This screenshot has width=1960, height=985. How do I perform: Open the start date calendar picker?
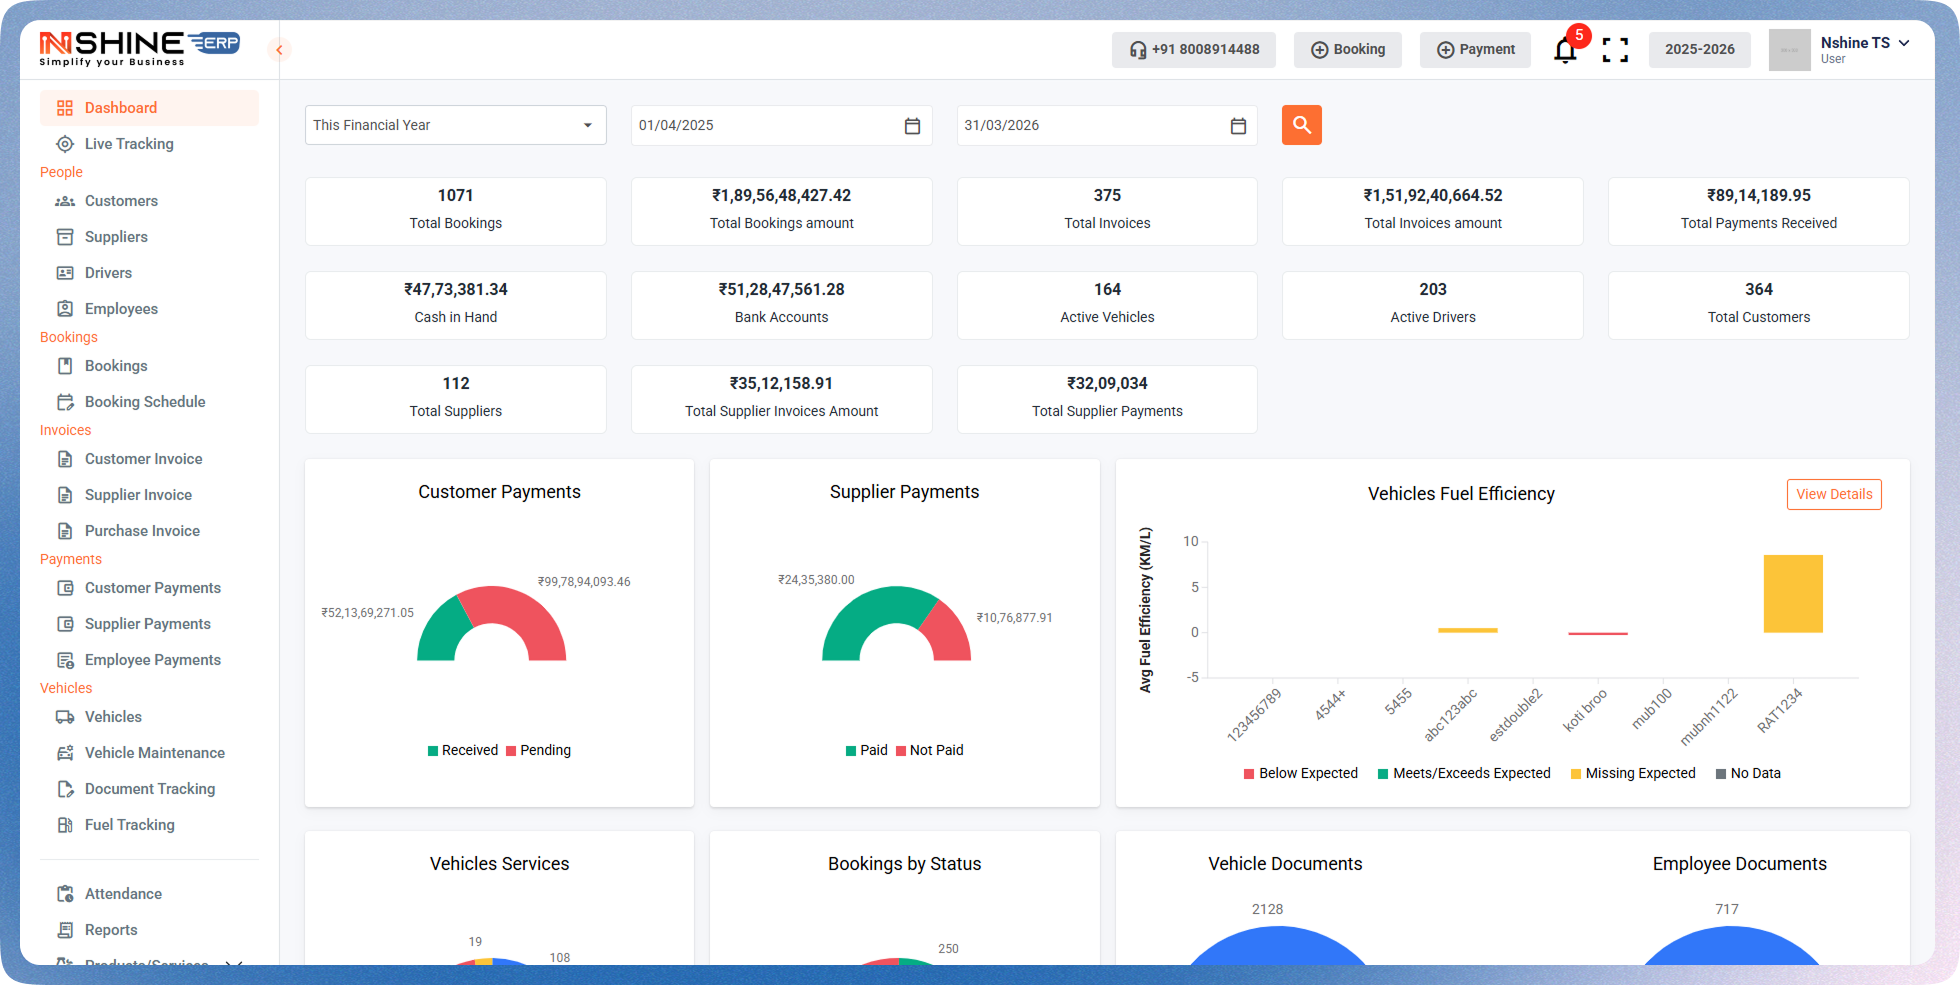coord(911,125)
